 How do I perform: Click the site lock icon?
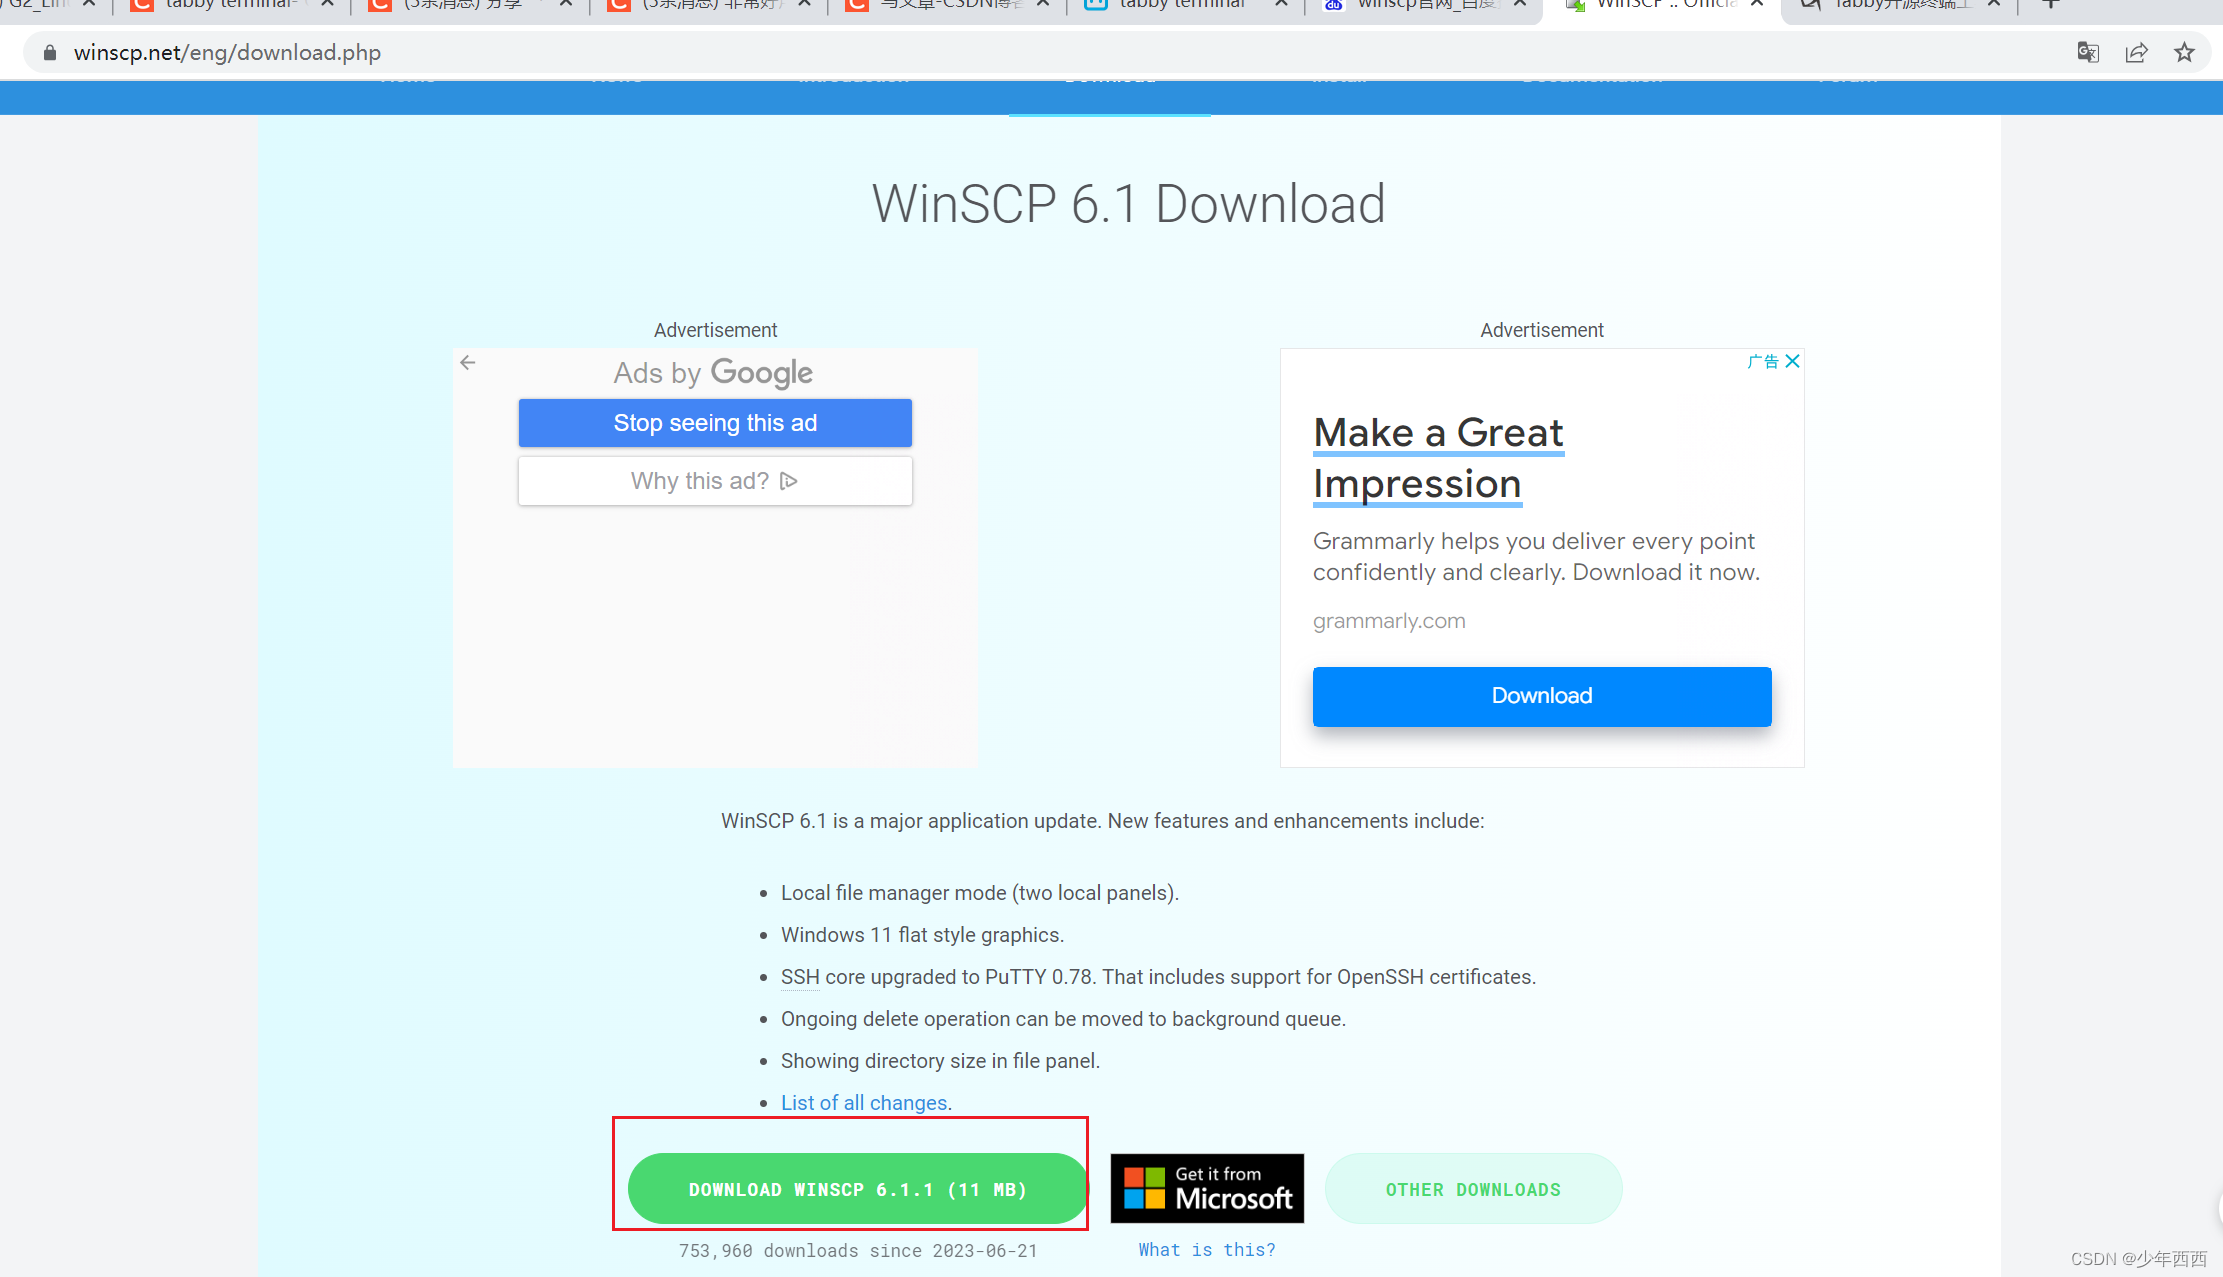pos(50,52)
